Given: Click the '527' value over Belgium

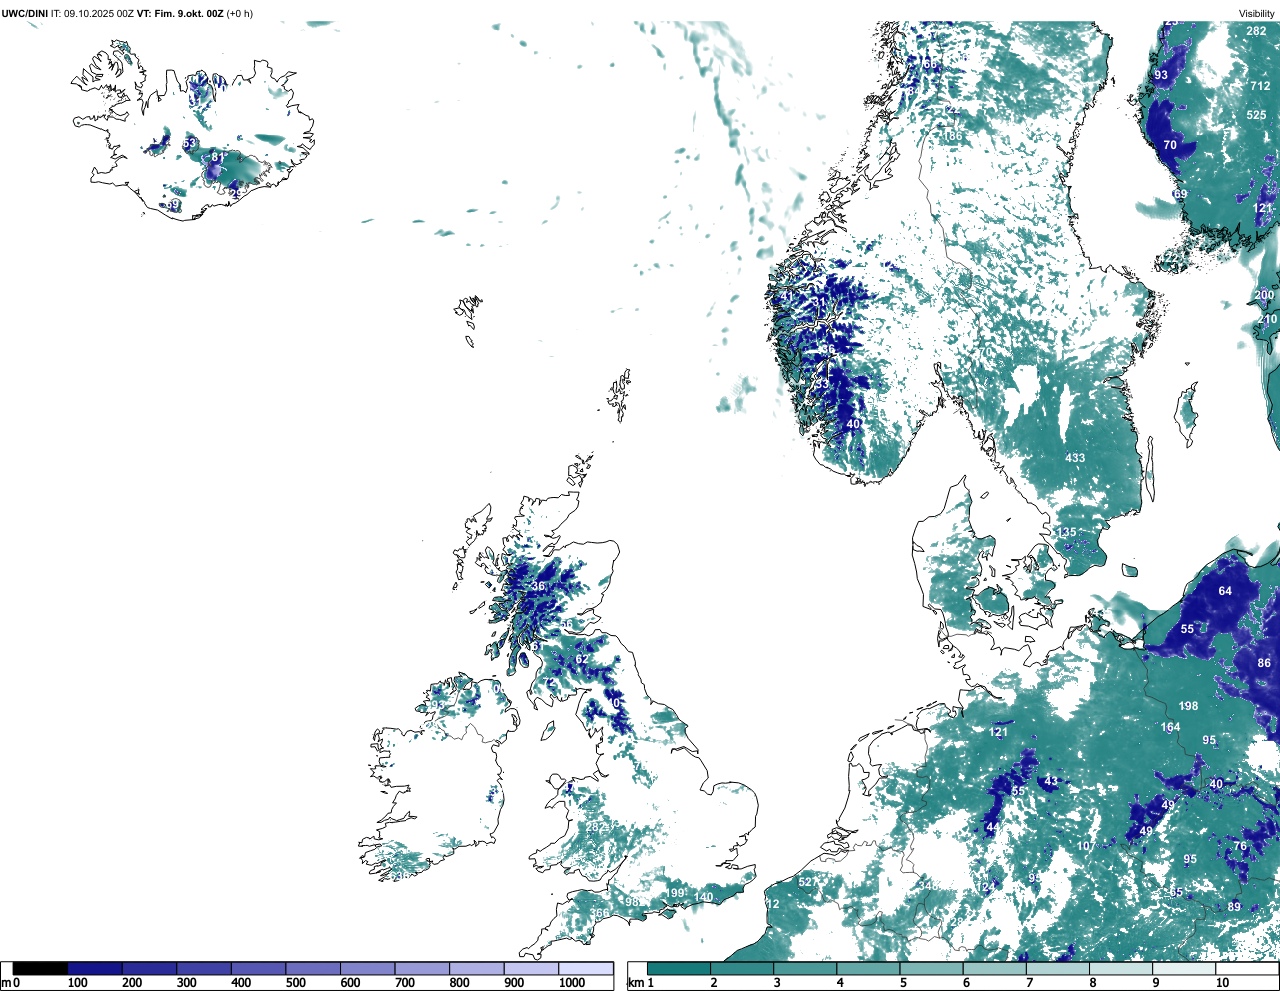Looking at the screenshot, I should coord(807,882).
